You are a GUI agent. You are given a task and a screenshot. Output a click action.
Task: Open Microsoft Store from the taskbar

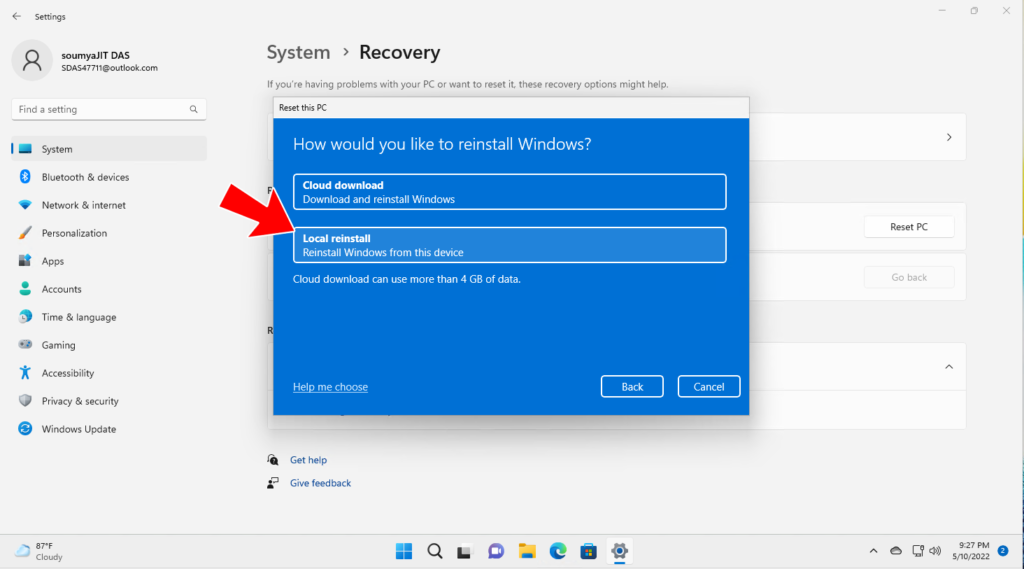click(588, 551)
